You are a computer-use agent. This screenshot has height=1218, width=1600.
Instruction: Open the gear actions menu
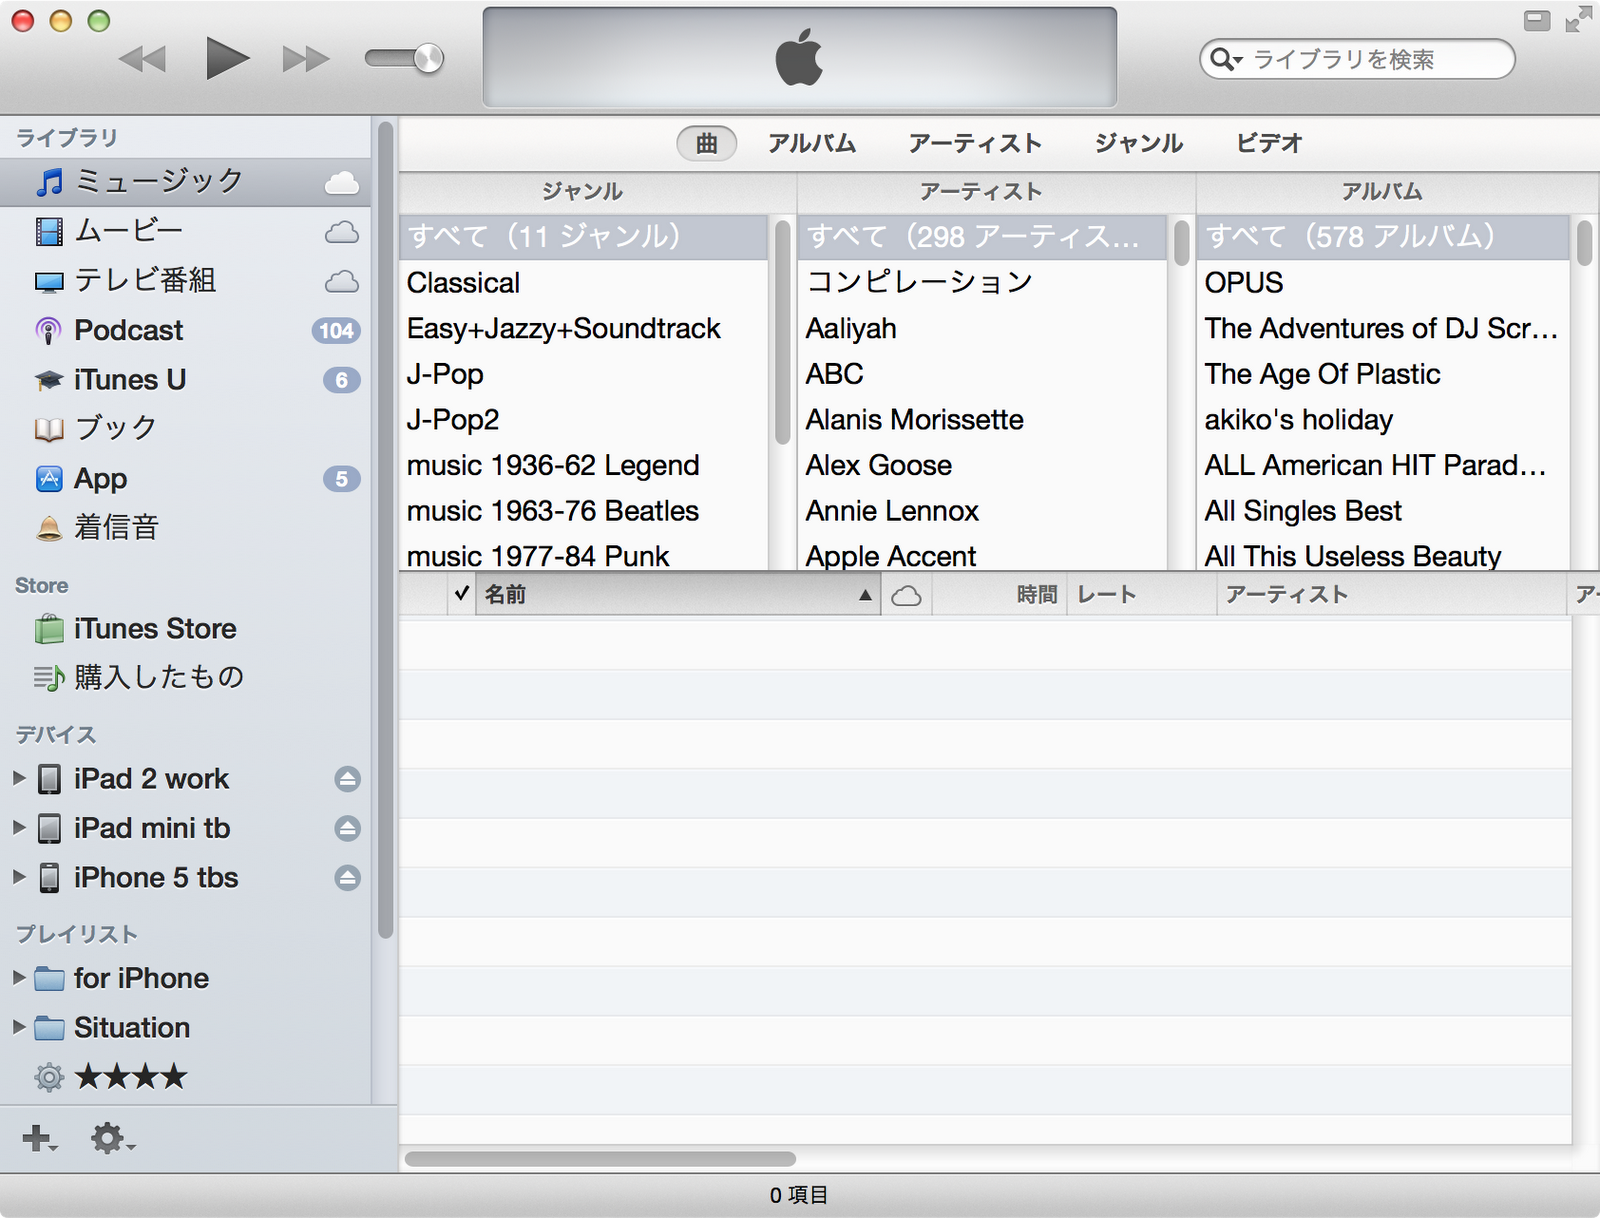click(112, 1138)
